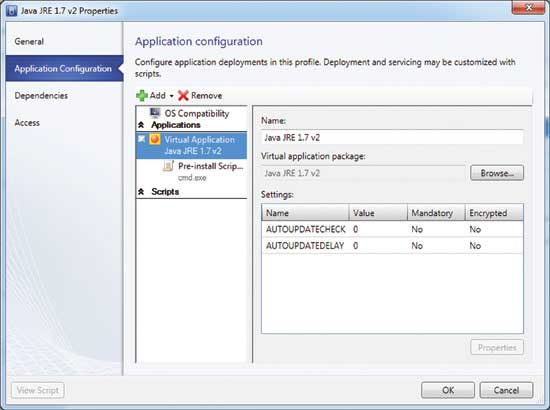Open the Add dropdown arrow
Image resolution: width=550 pixels, height=410 pixels.
click(172, 96)
